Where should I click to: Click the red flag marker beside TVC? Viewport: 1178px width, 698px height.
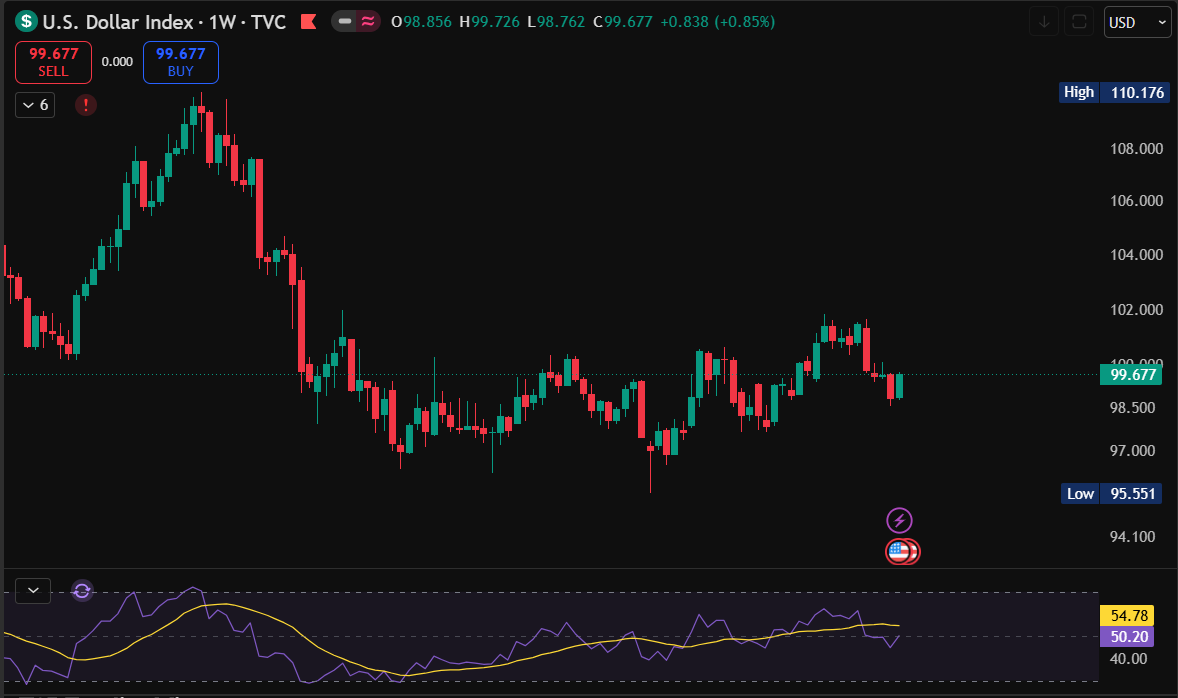coord(308,22)
